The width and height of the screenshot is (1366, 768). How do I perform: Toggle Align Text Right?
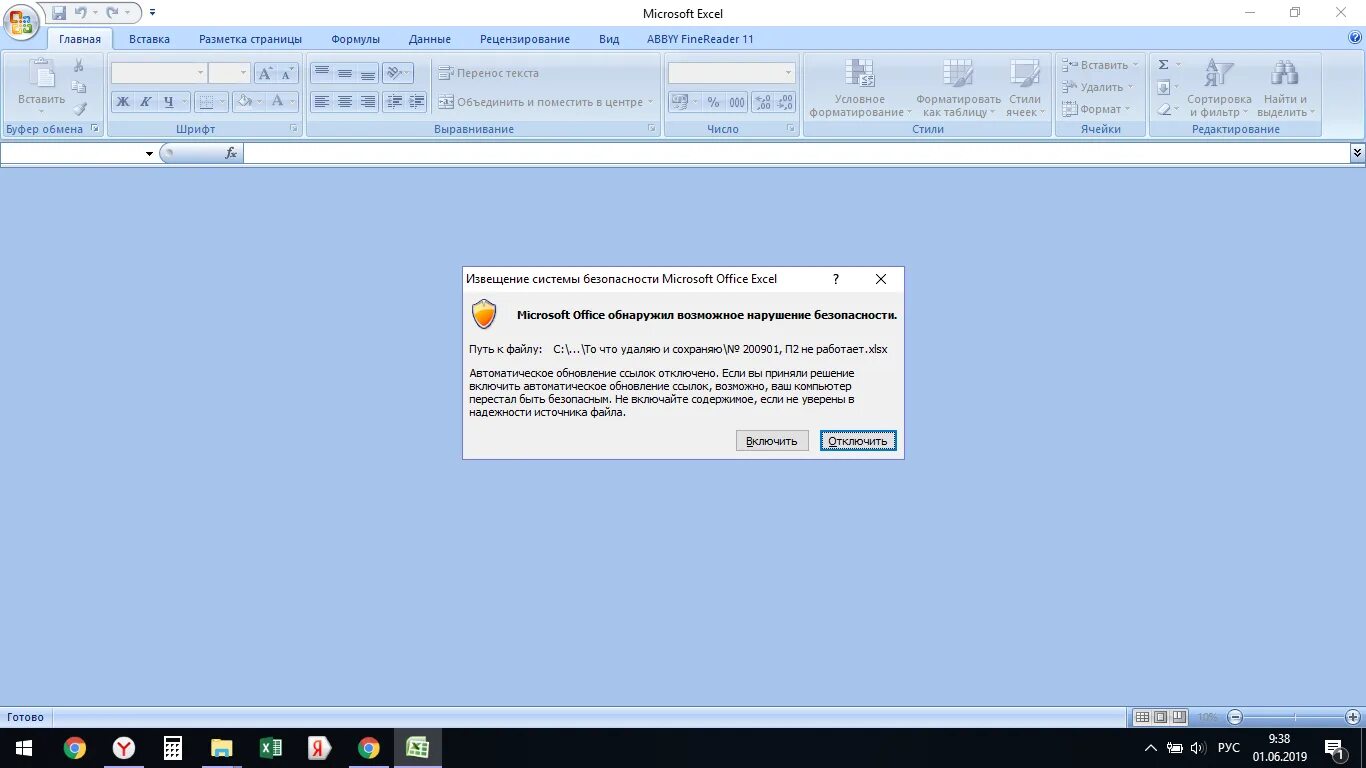pyautogui.click(x=367, y=101)
